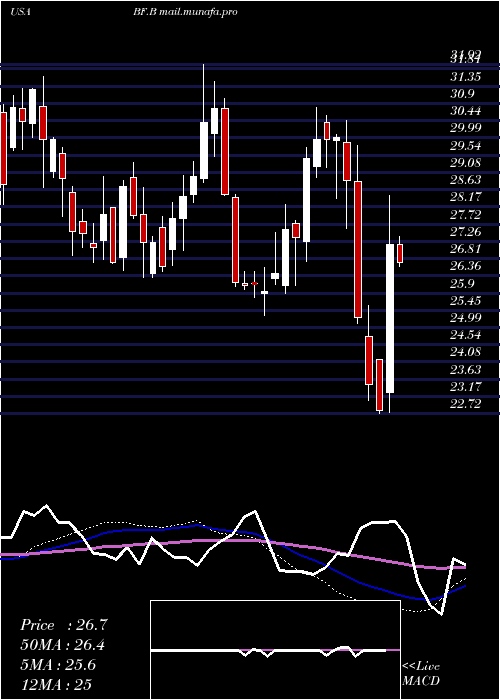Click the 12MA : 25 readout
Screen dimensions: 500x700
(56, 684)
